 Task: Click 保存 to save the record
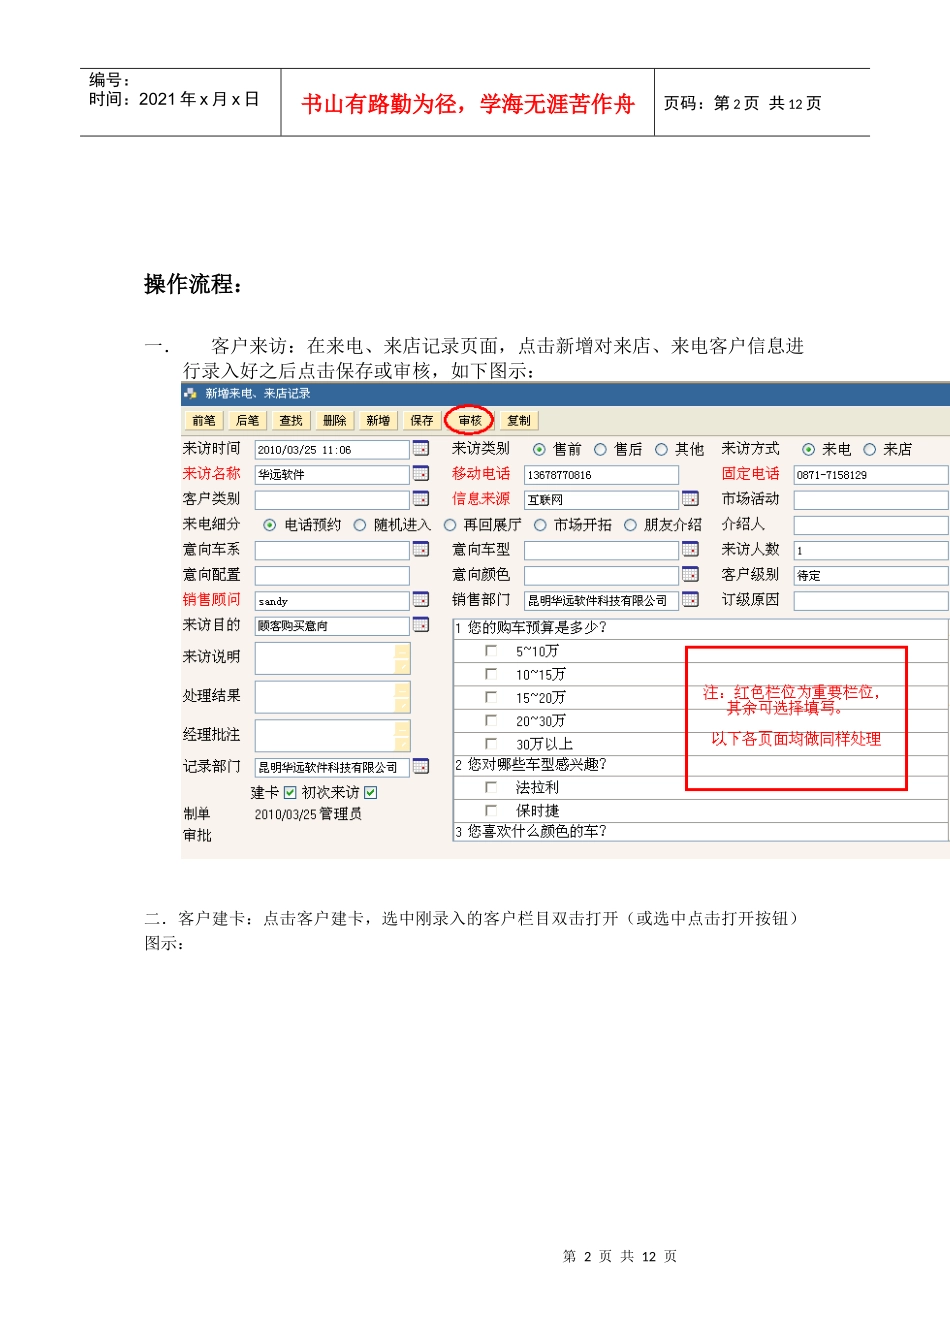(422, 421)
